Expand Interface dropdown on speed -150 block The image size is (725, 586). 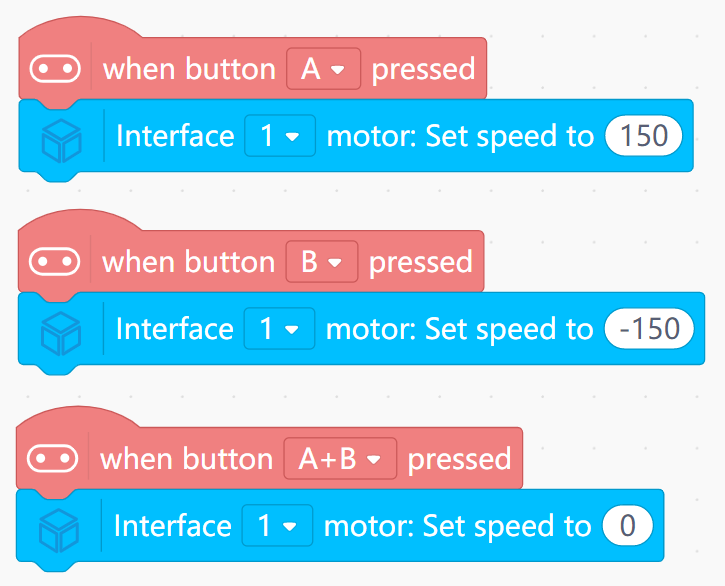click(x=279, y=329)
